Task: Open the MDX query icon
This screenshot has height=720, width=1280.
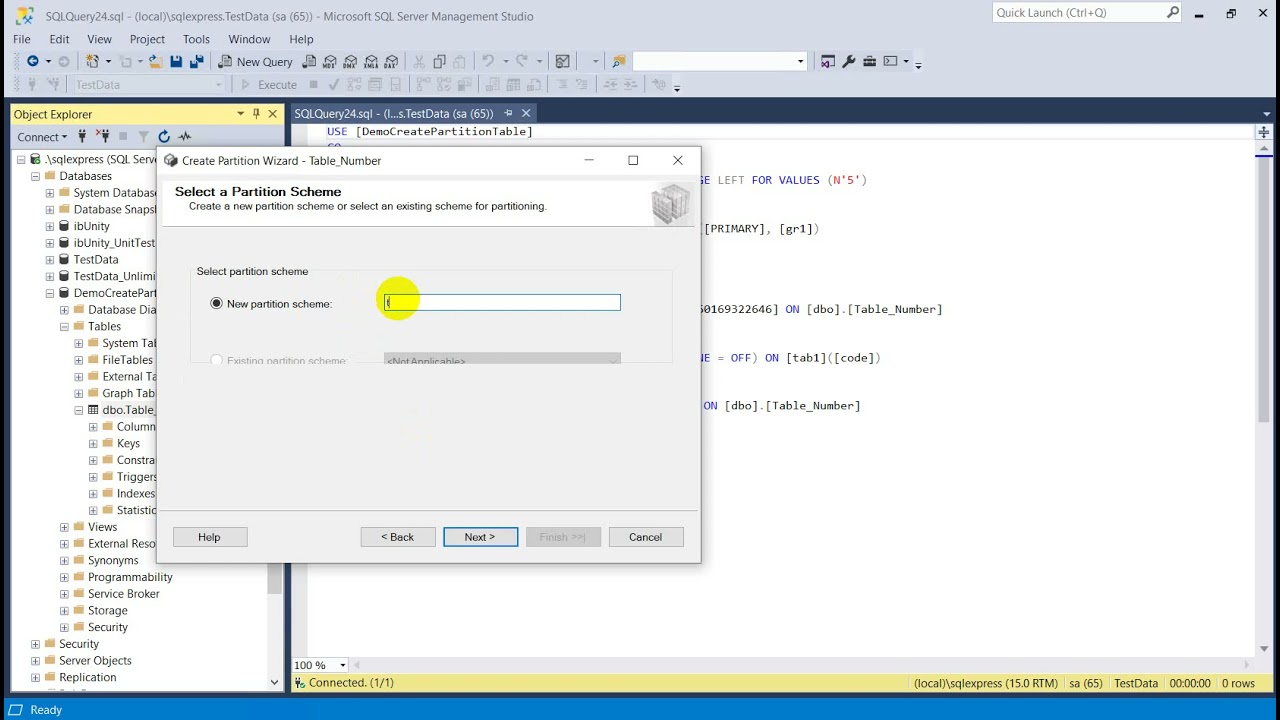Action: [x=330, y=62]
